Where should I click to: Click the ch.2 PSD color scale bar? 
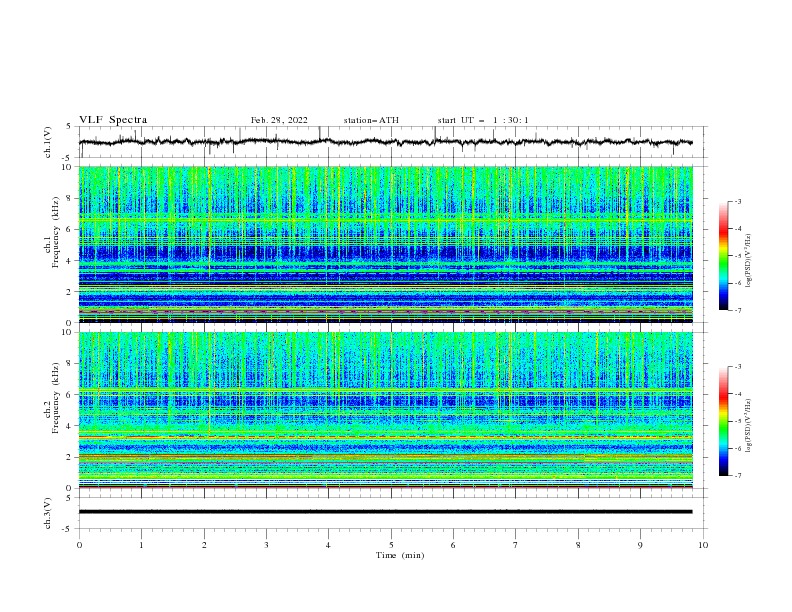click(x=724, y=421)
